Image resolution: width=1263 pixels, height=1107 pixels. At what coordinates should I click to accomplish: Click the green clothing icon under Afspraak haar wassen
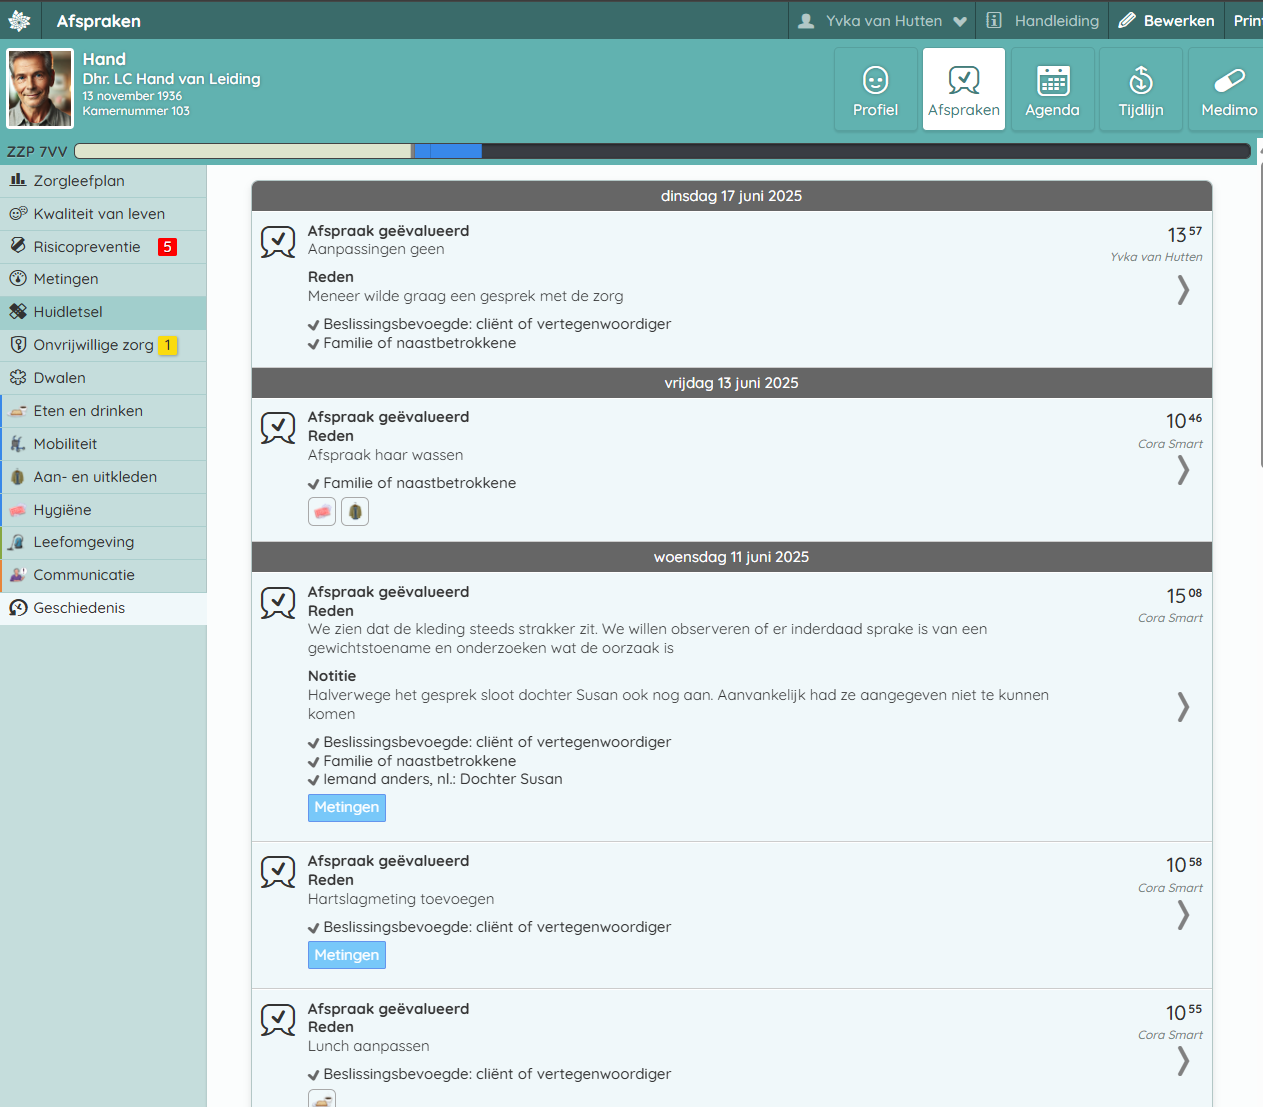pyautogui.click(x=355, y=512)
